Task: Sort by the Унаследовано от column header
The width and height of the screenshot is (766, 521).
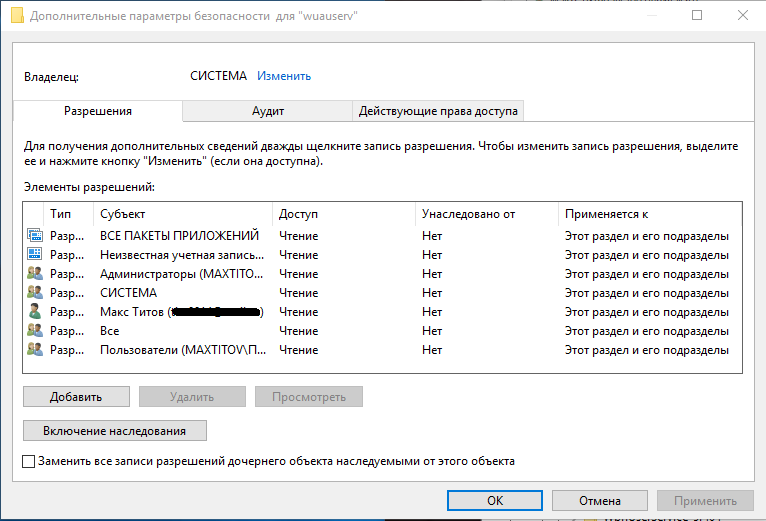Action: pos(487,214)
